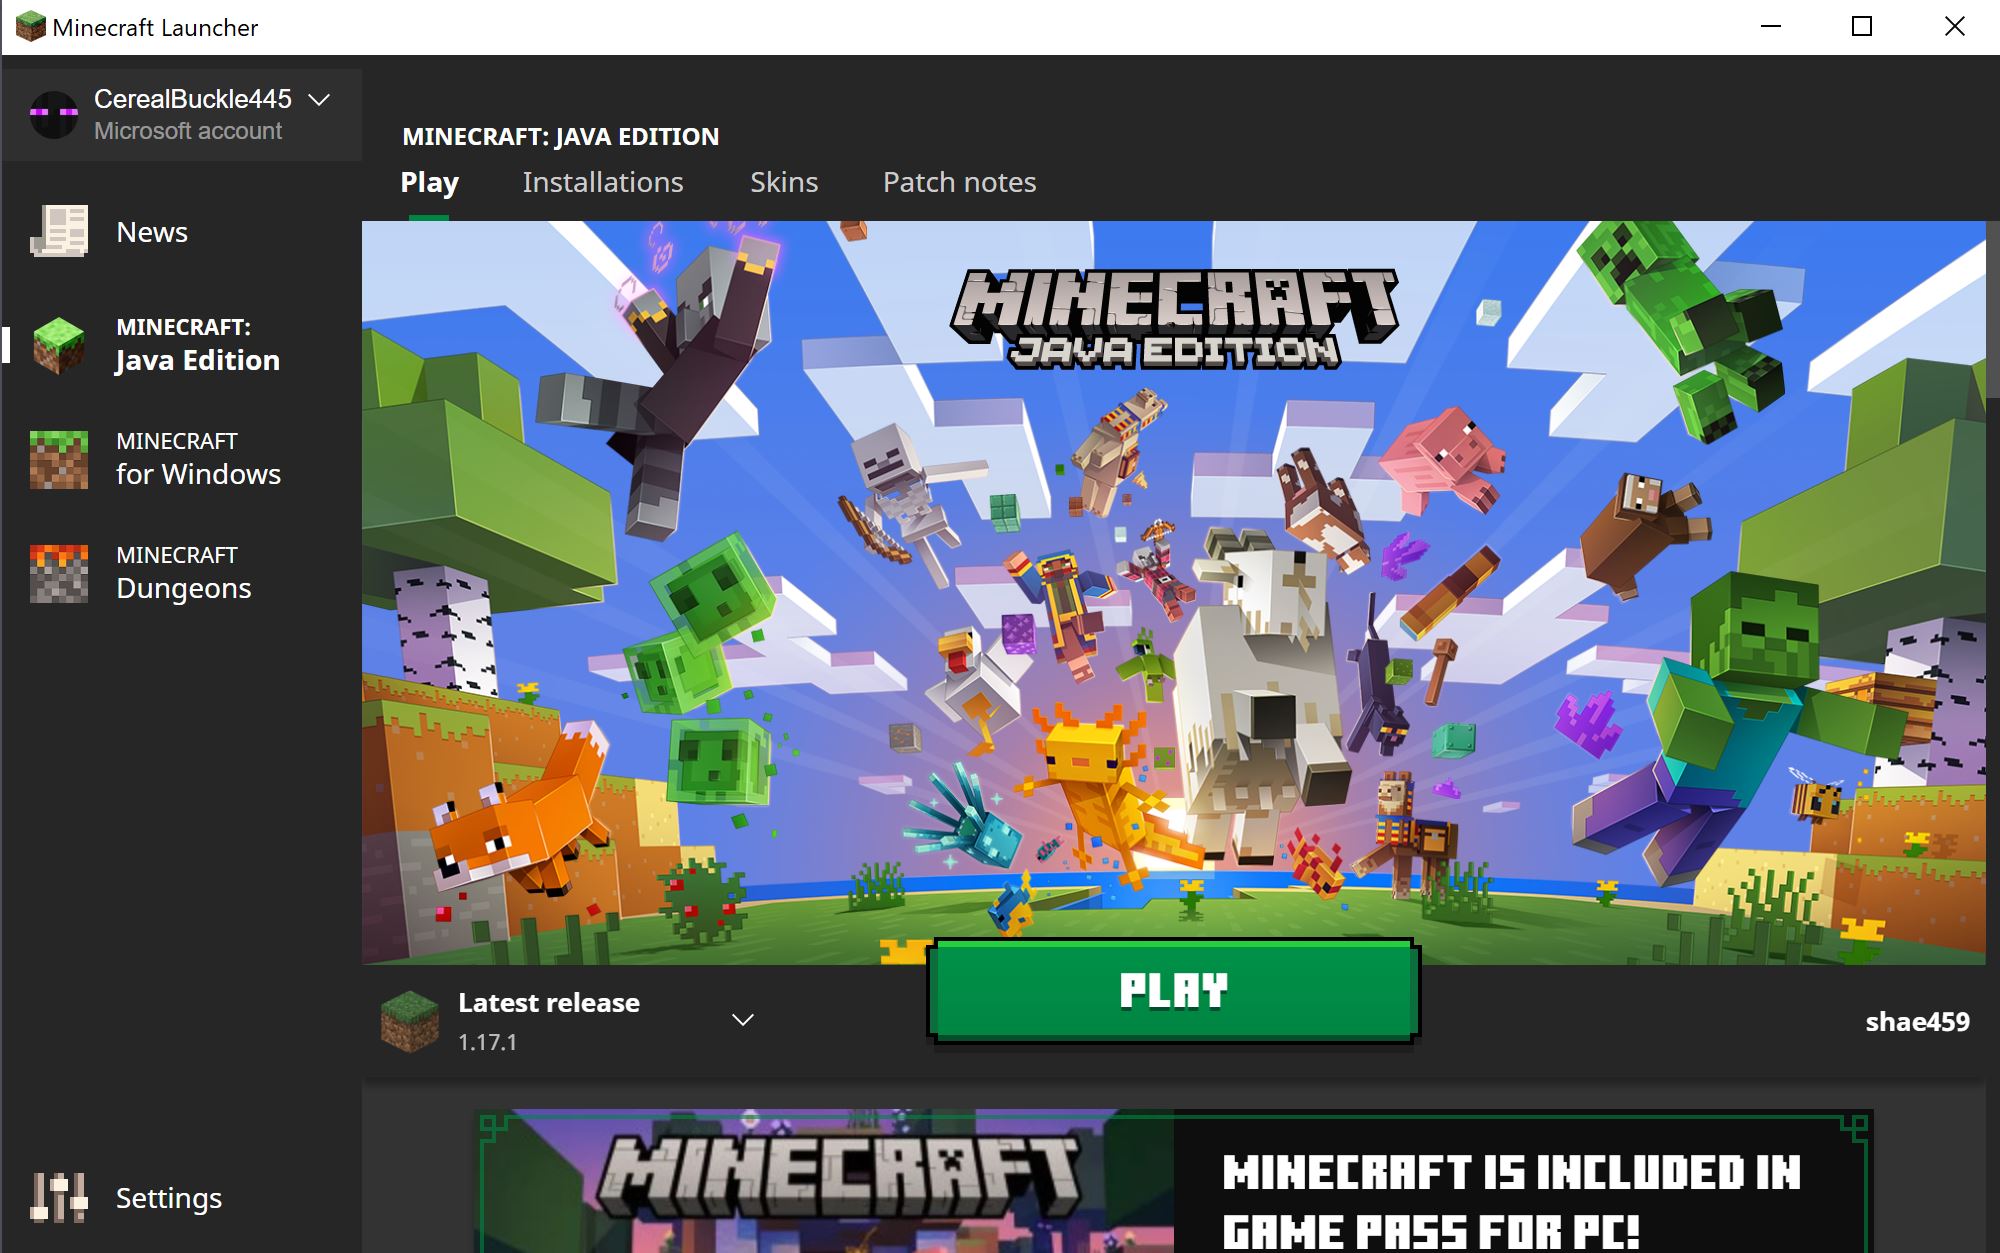Image resolution: width=2000 pixels, height=1253 pixels.
Task: Go to the Patch notes tab
Action: tap(959, 182)
